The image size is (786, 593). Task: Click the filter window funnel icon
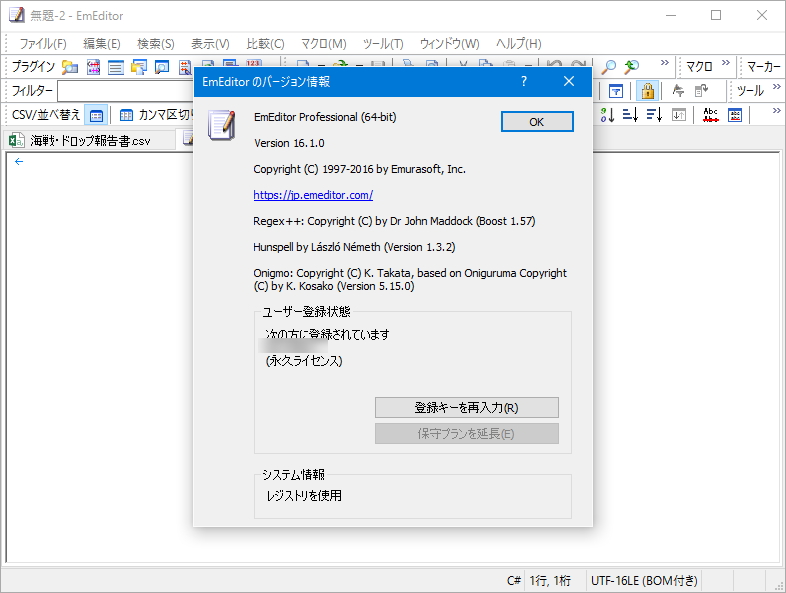pos(616,91)
